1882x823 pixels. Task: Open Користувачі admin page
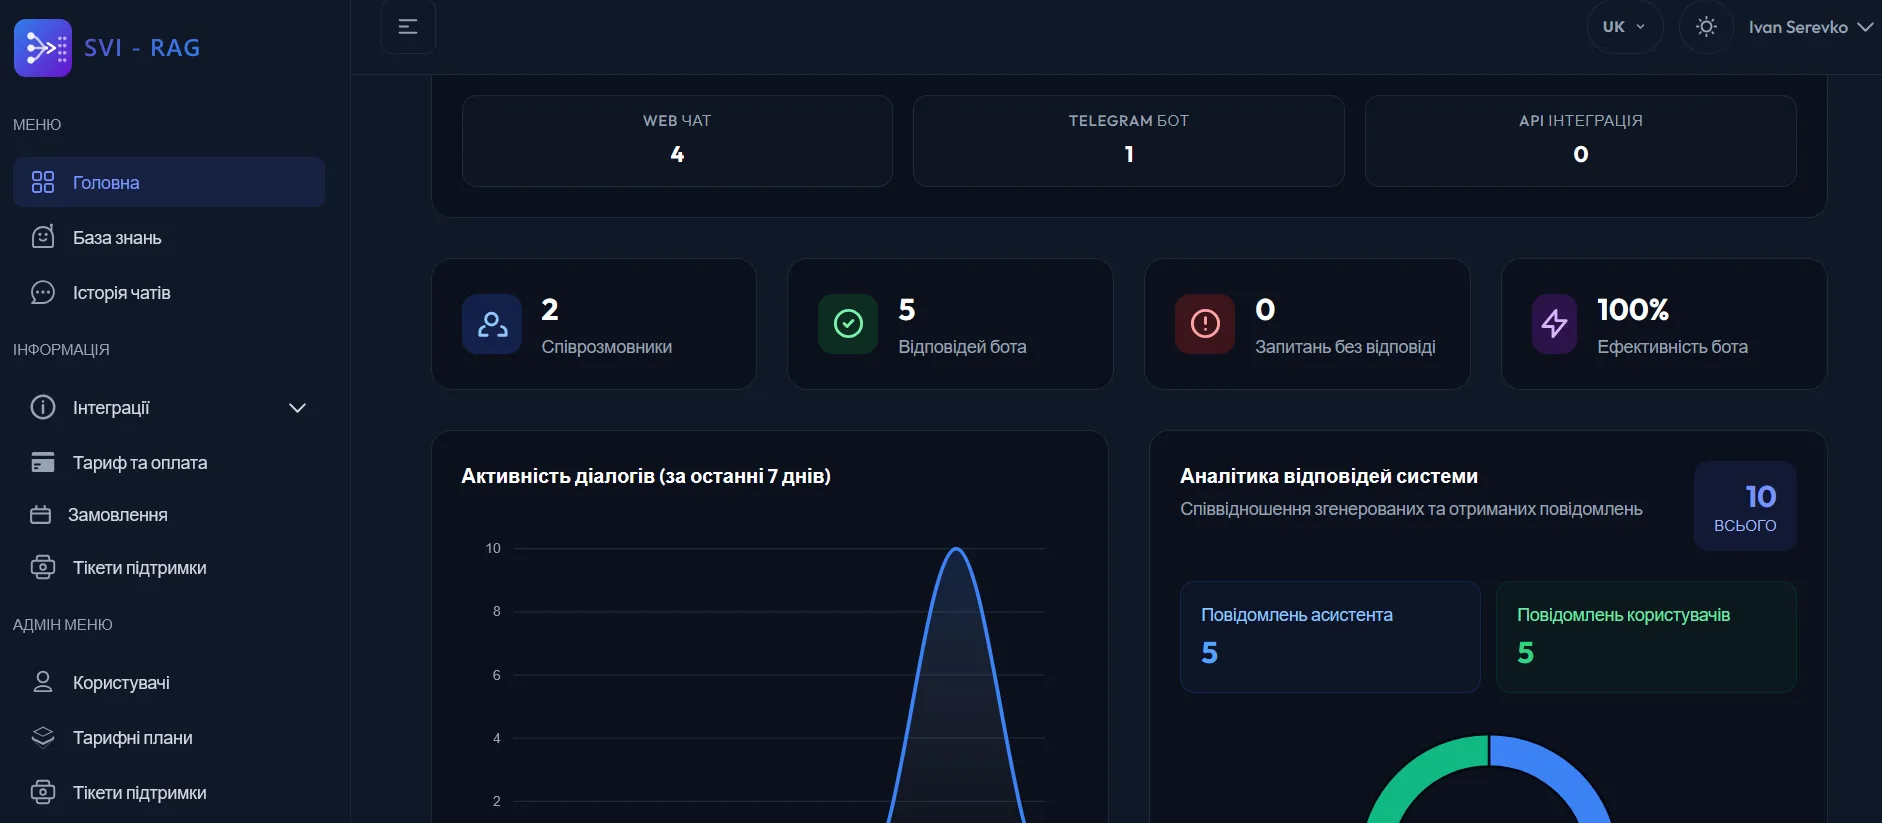tap(169, 683)
